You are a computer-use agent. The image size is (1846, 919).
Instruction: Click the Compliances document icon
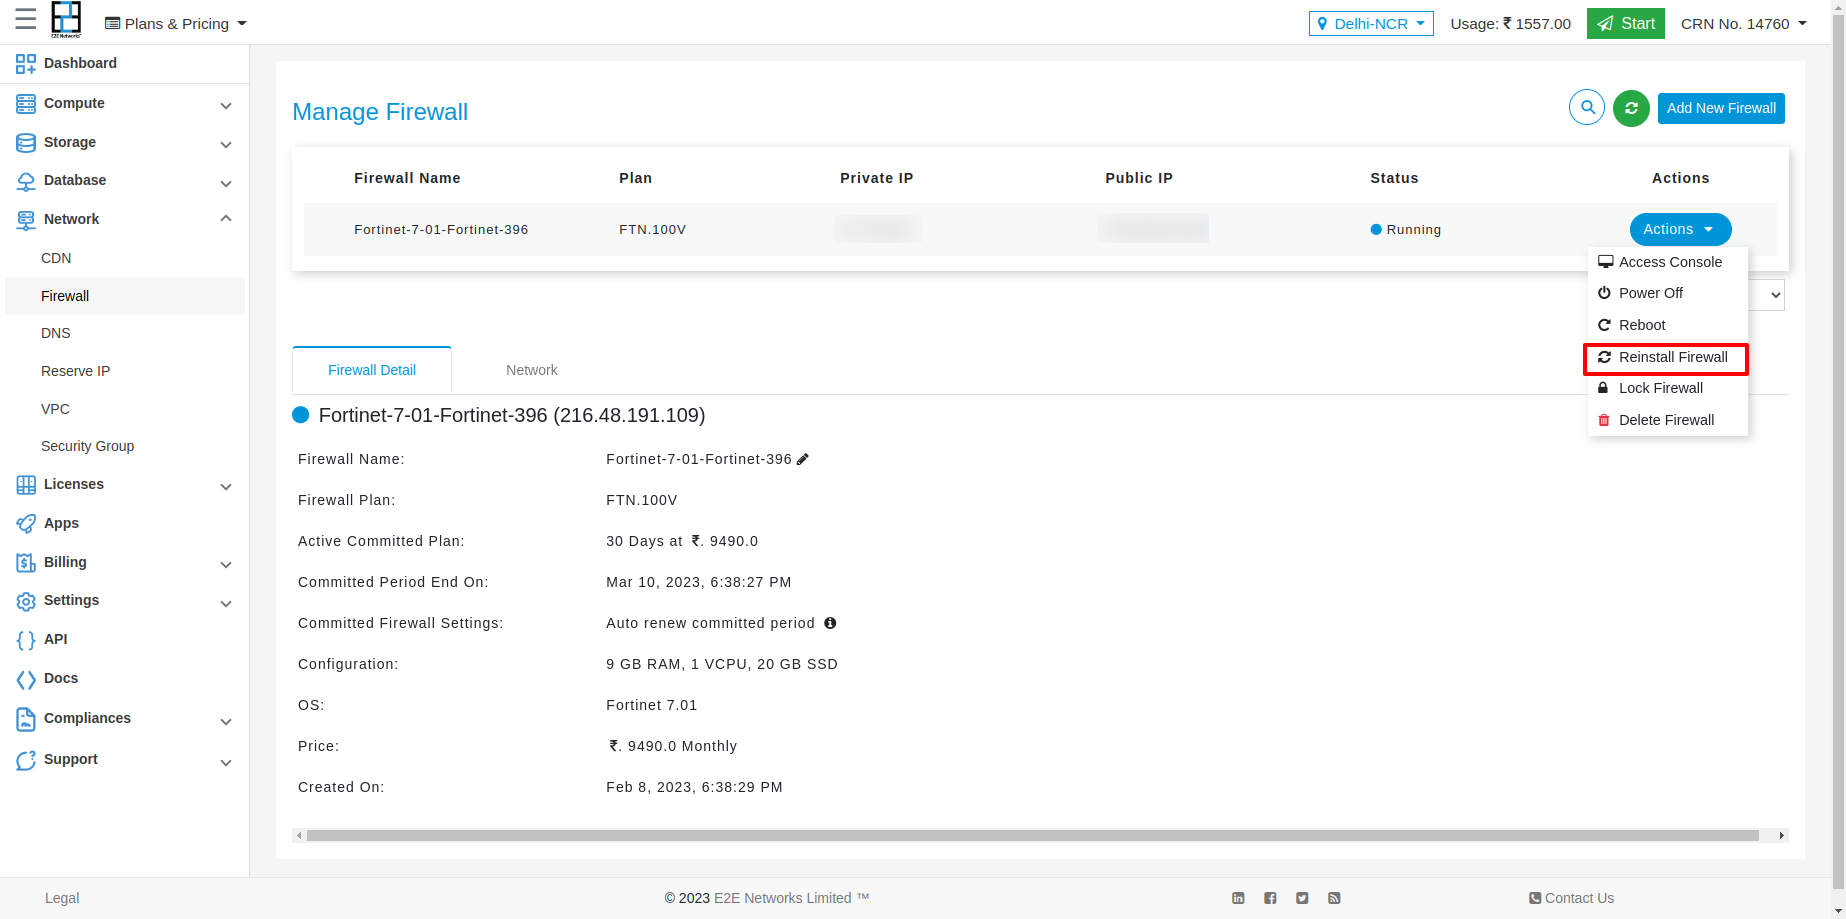[x=26, y=719]
